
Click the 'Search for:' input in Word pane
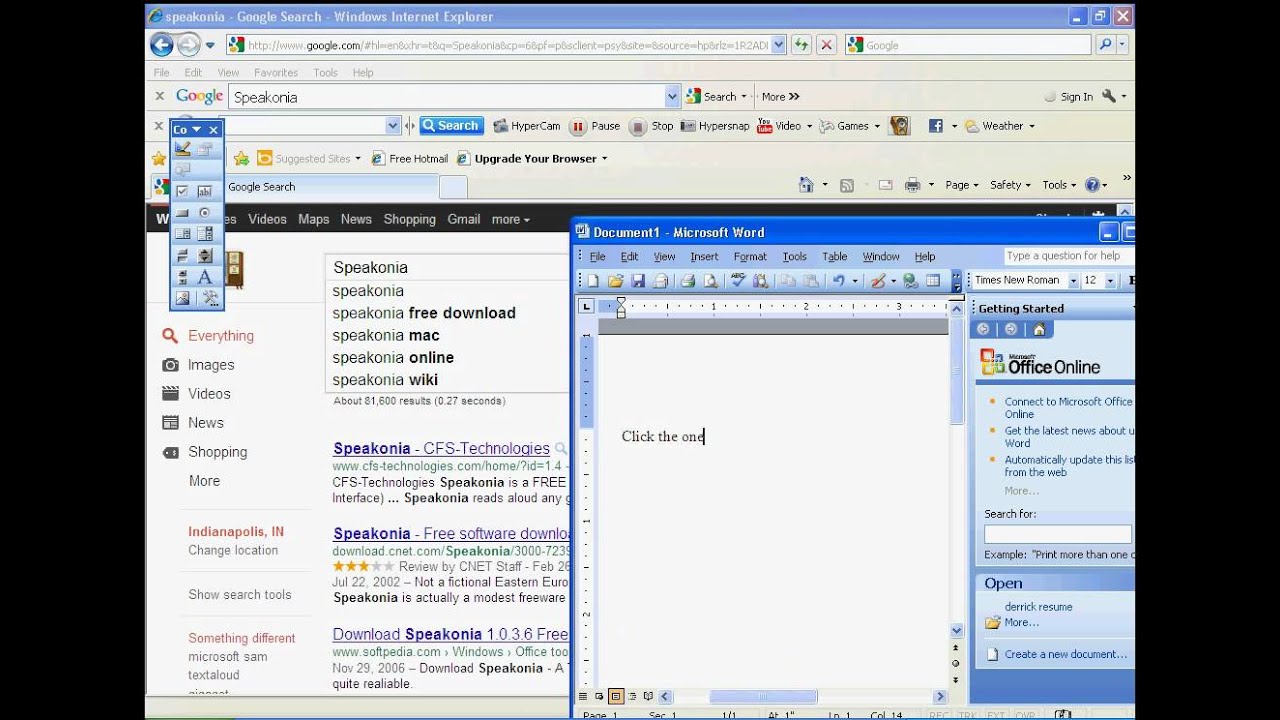(x=1058, y=534)
